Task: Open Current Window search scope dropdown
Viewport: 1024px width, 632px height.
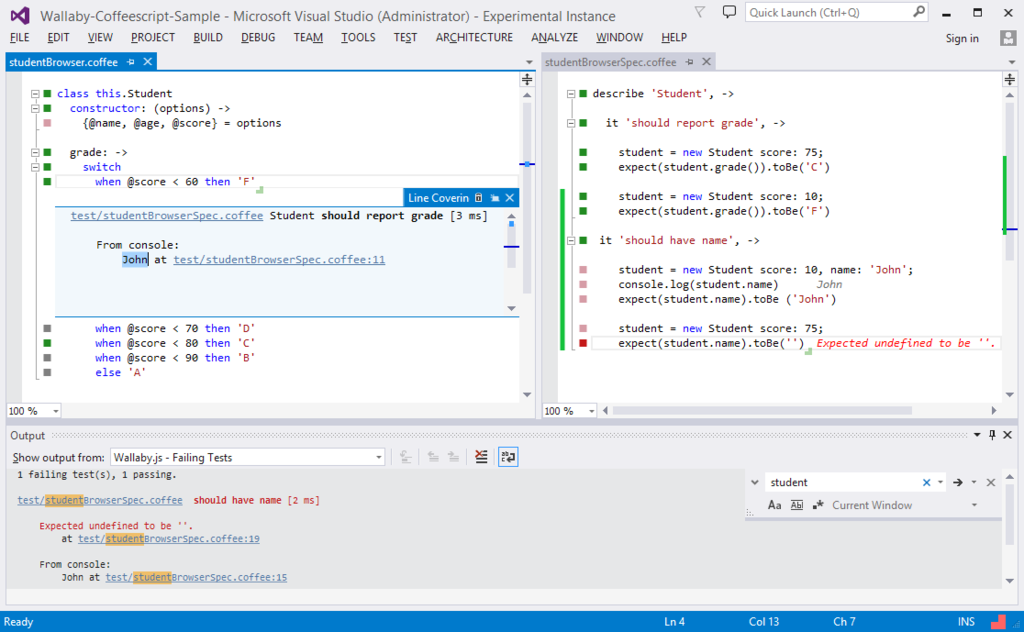Action: [x=974, y=505]
